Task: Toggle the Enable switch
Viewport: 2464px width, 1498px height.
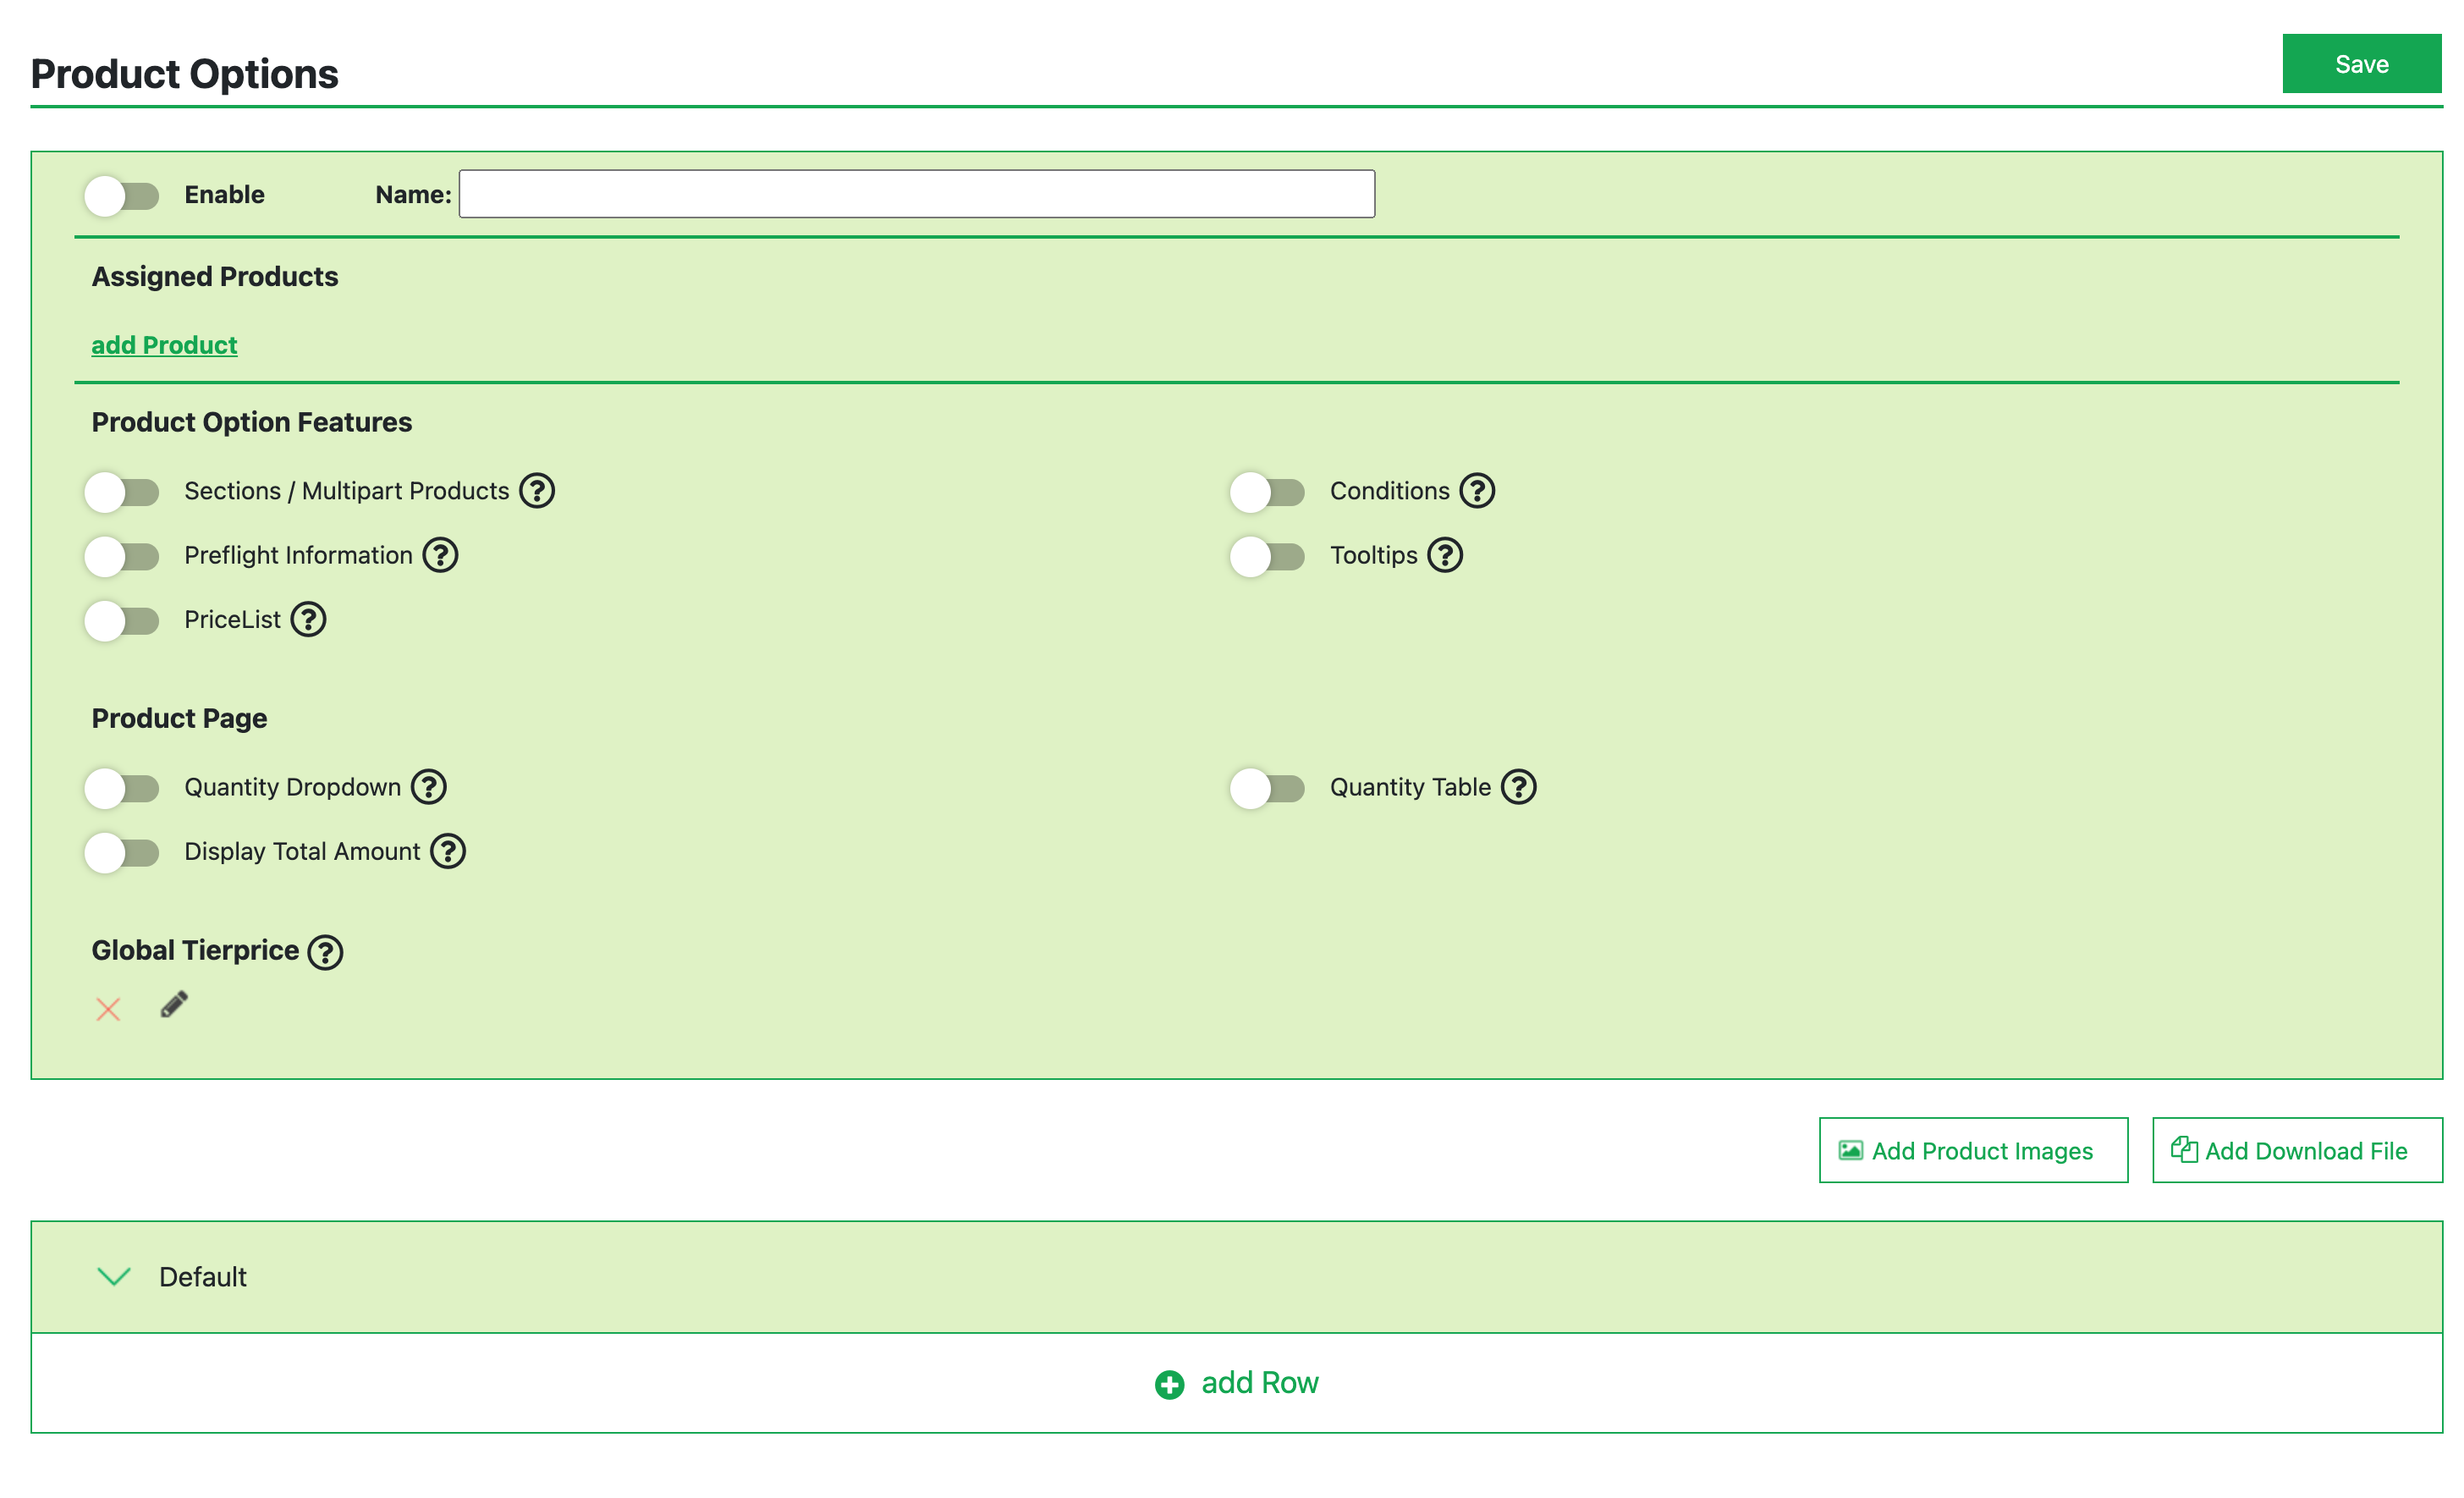Action: point(122,196)
